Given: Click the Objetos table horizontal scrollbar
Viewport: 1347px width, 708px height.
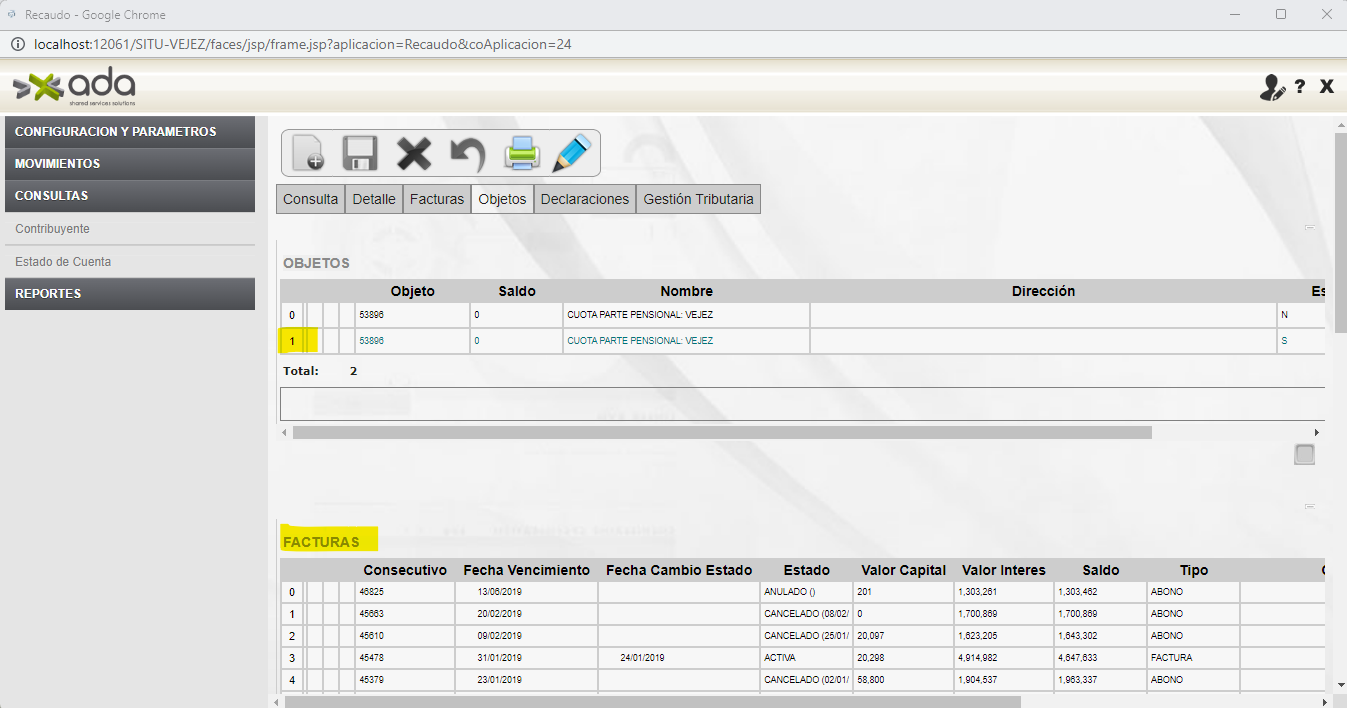Looking at the screenshot, I should 721,433.
